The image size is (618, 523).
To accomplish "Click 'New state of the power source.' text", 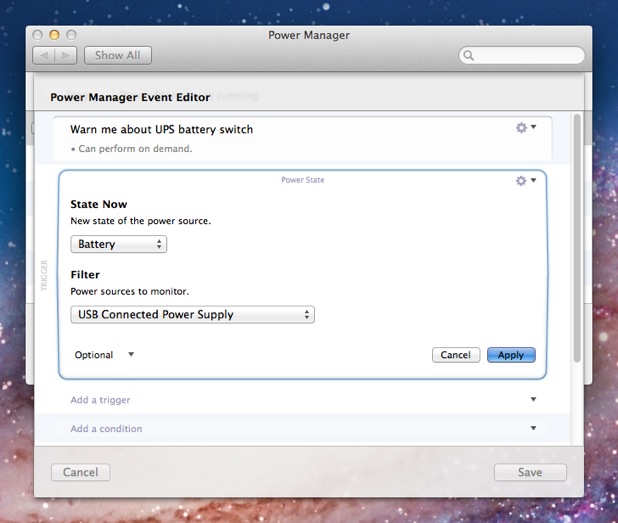I will click(x=141, y=221).
